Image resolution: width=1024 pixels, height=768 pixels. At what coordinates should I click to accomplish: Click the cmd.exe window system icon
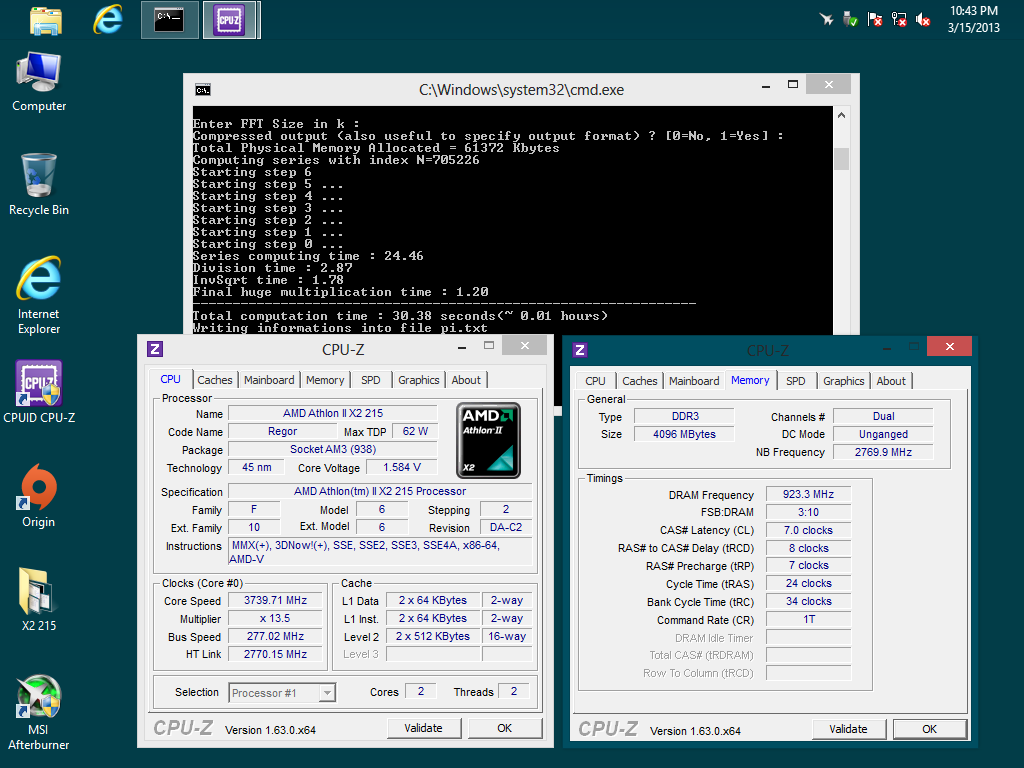coord(203,89)
